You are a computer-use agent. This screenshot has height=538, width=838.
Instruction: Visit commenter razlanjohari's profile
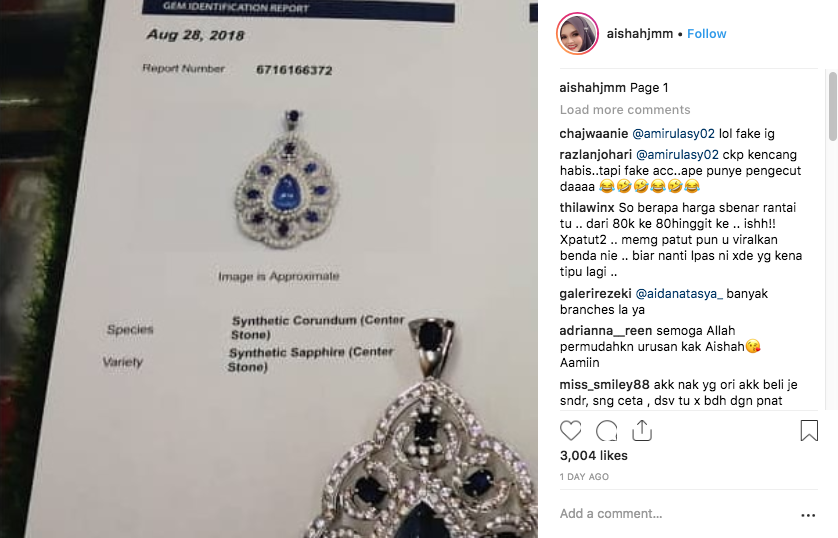click(595, 154)
